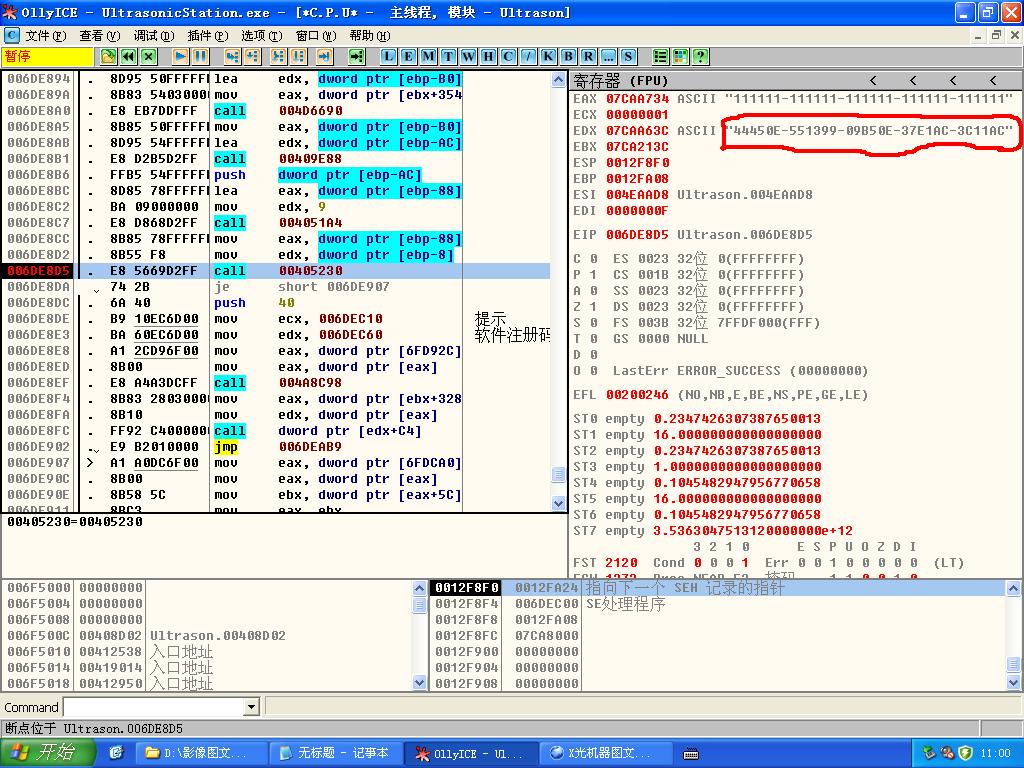
Task: Toggle the A flag value
Action: 594,291
